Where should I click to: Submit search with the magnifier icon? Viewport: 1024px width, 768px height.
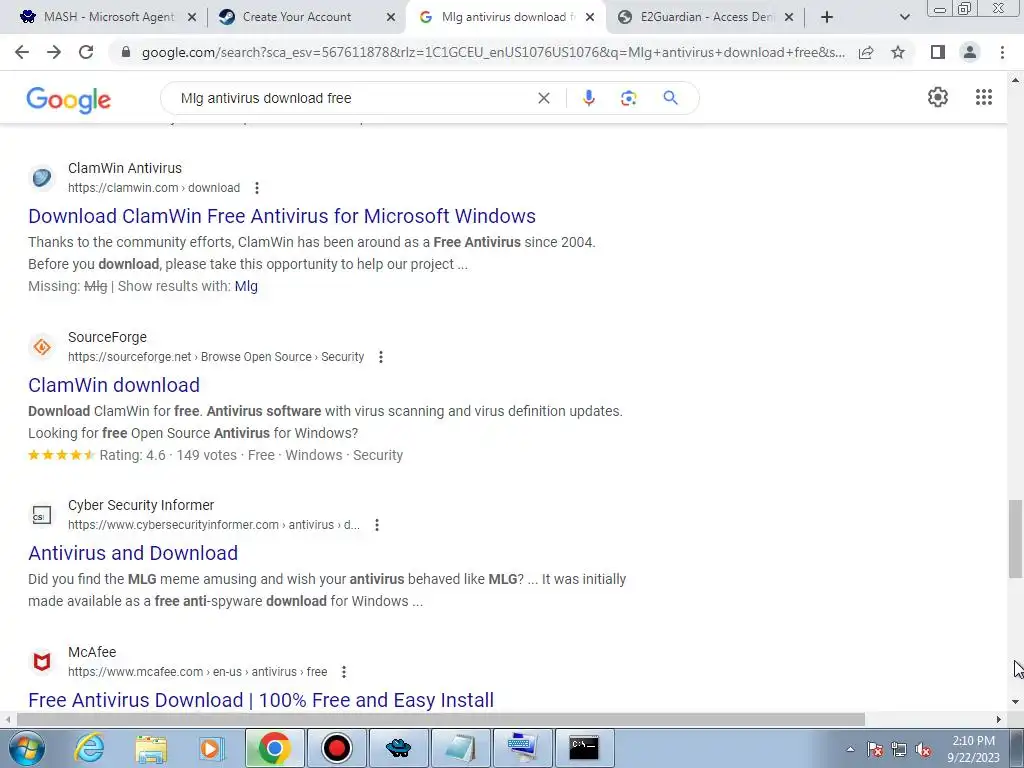pos(670,98)
